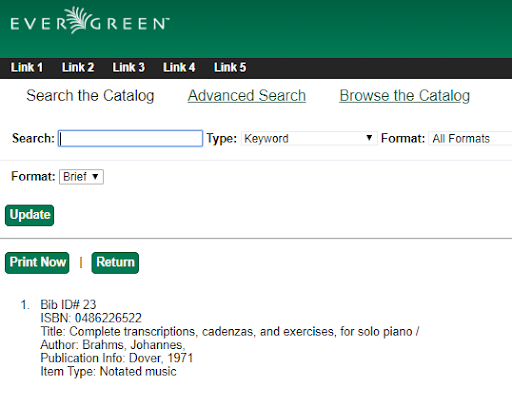Open Link 1 in navigation bar

tap(27, 67)
